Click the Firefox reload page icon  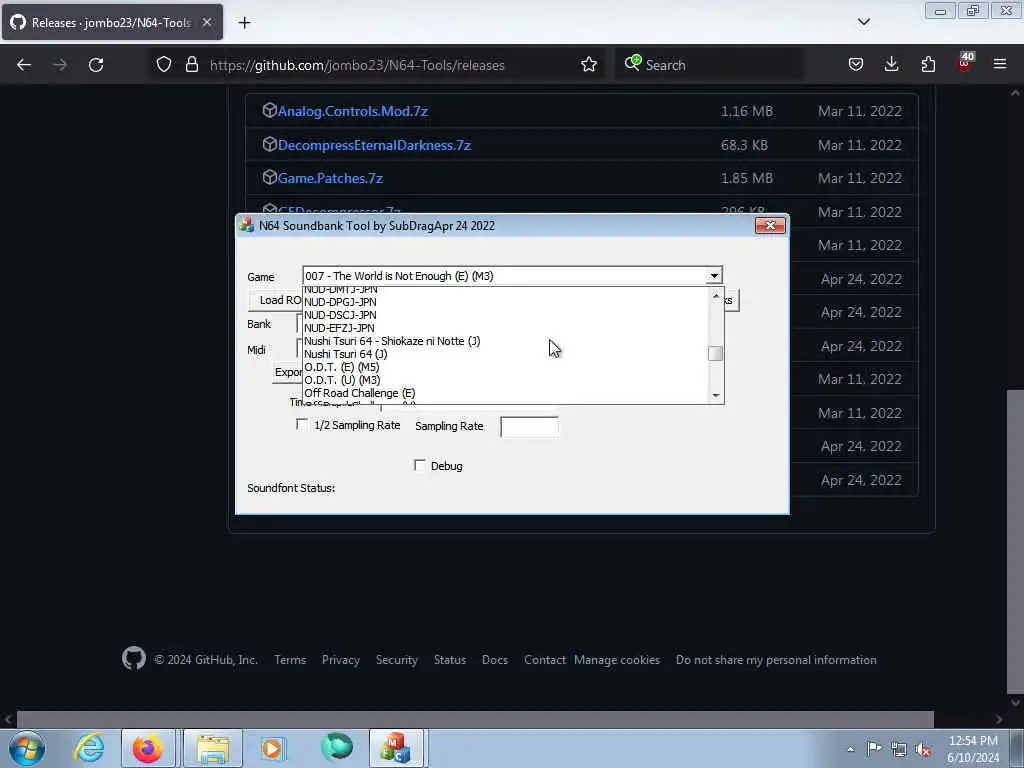click(96, 65)
